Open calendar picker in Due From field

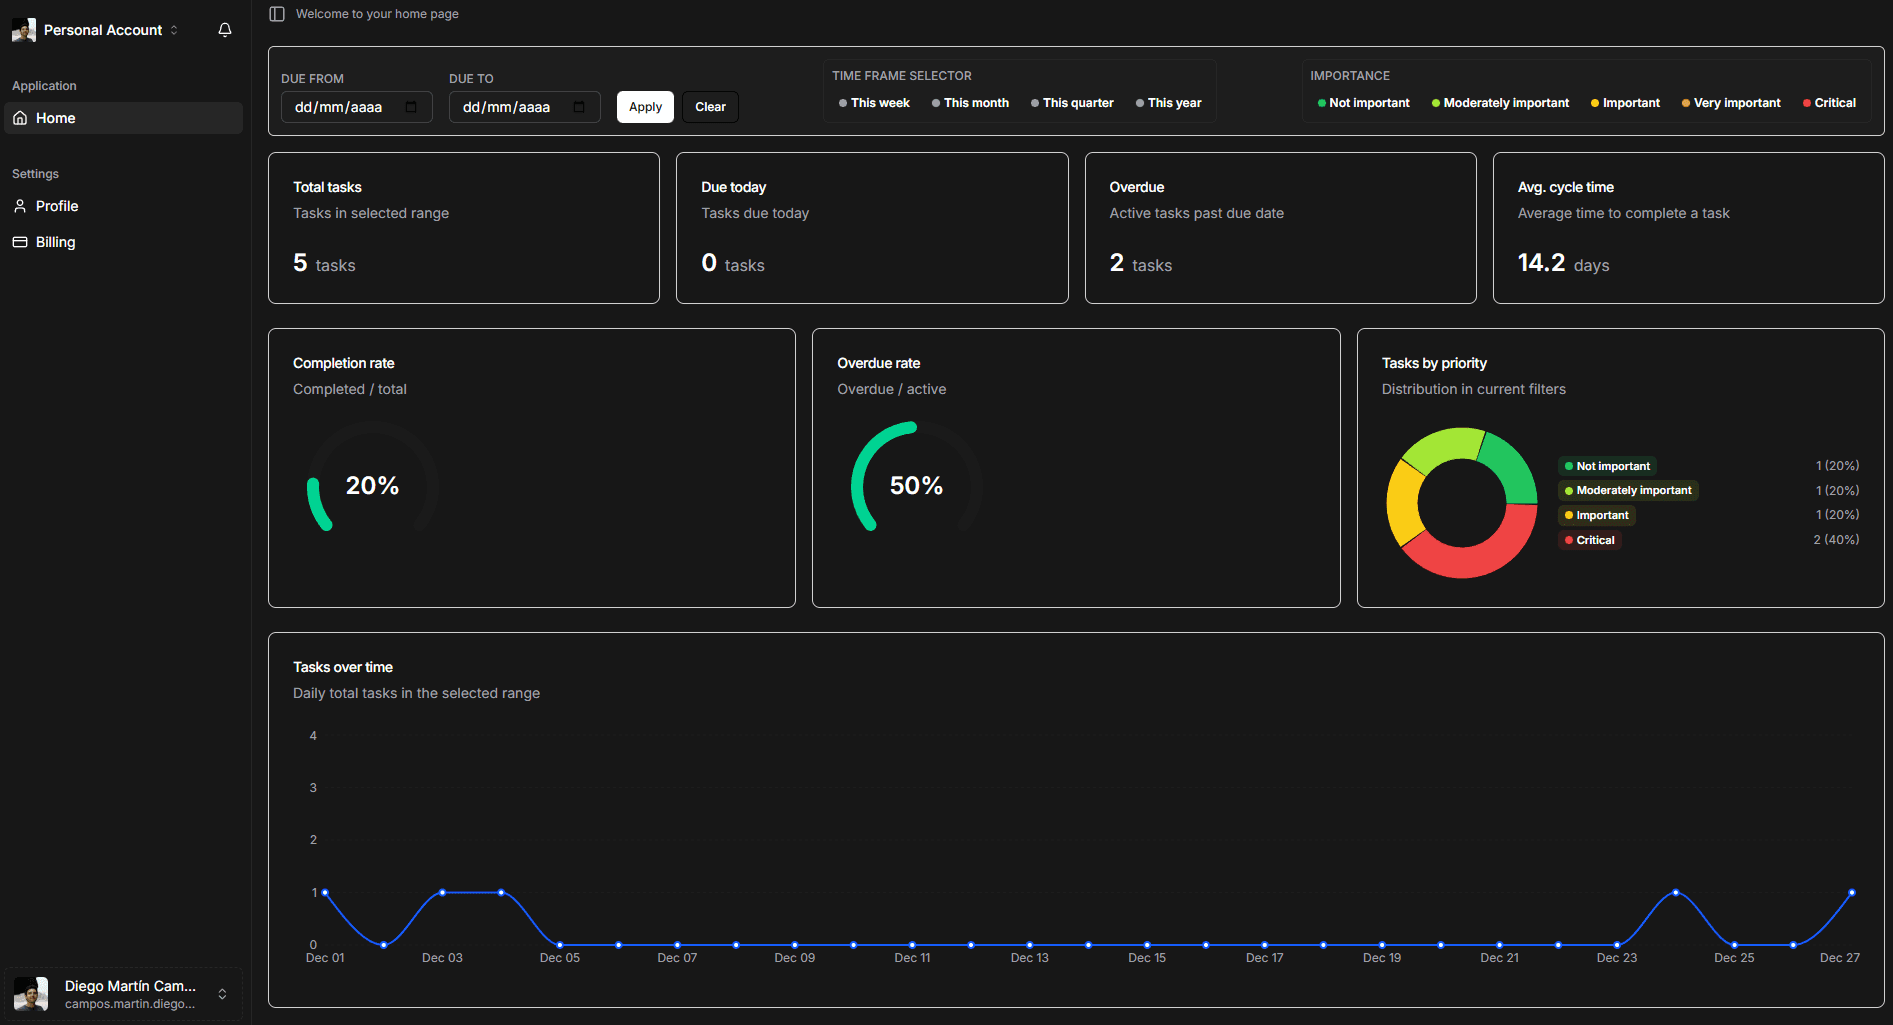pyautogui.click(x=411, y=107)
